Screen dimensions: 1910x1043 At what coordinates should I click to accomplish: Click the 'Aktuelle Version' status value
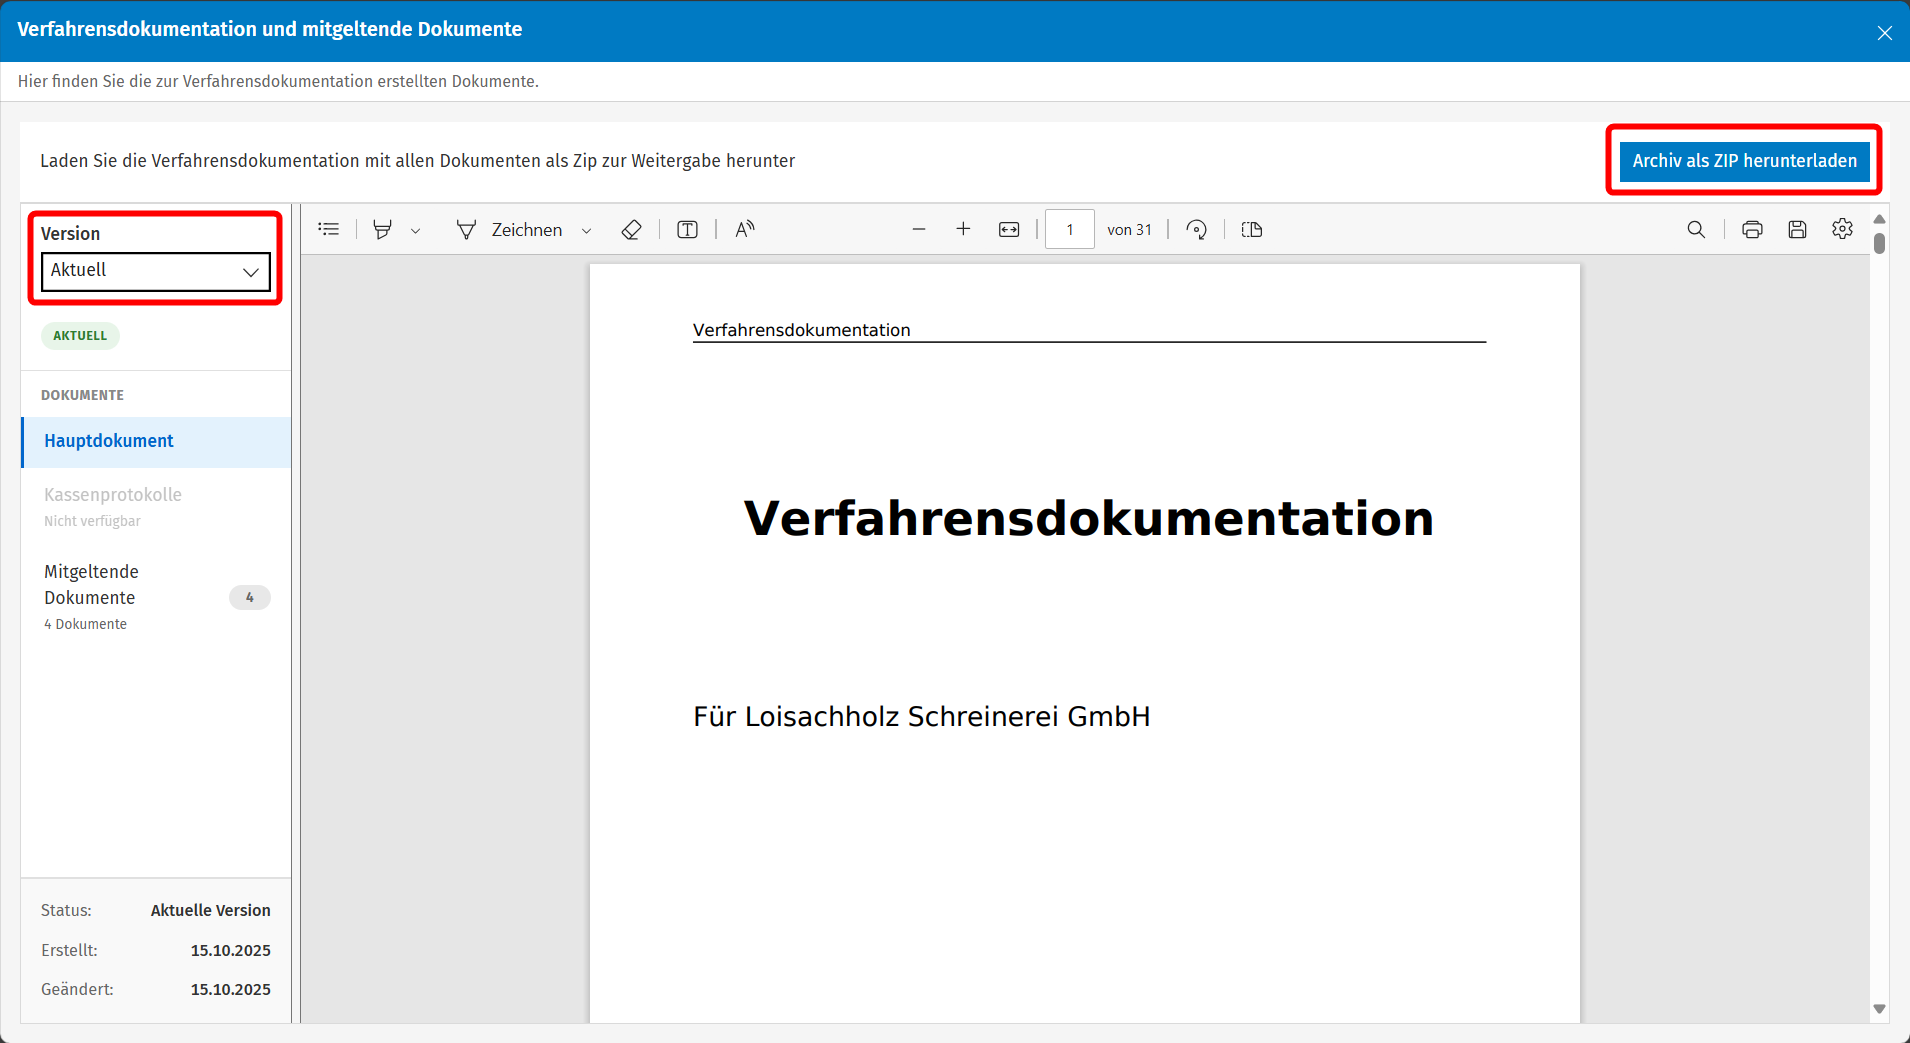tap(211, 911)
